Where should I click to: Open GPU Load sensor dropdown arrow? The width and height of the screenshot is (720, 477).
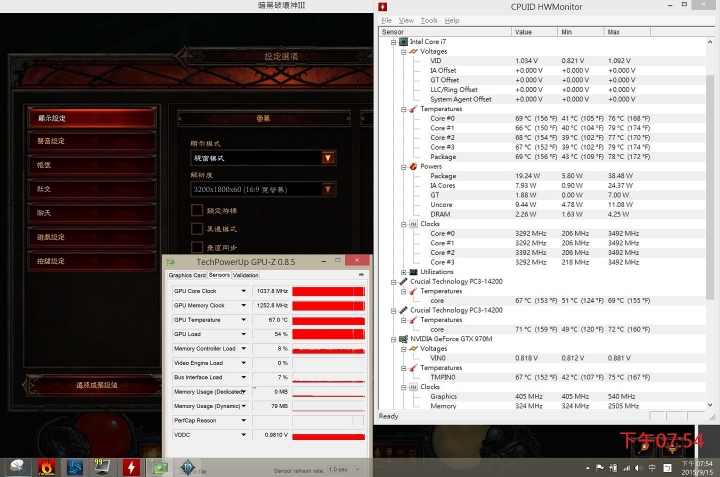pyautogui.click(x=243, y=334)
